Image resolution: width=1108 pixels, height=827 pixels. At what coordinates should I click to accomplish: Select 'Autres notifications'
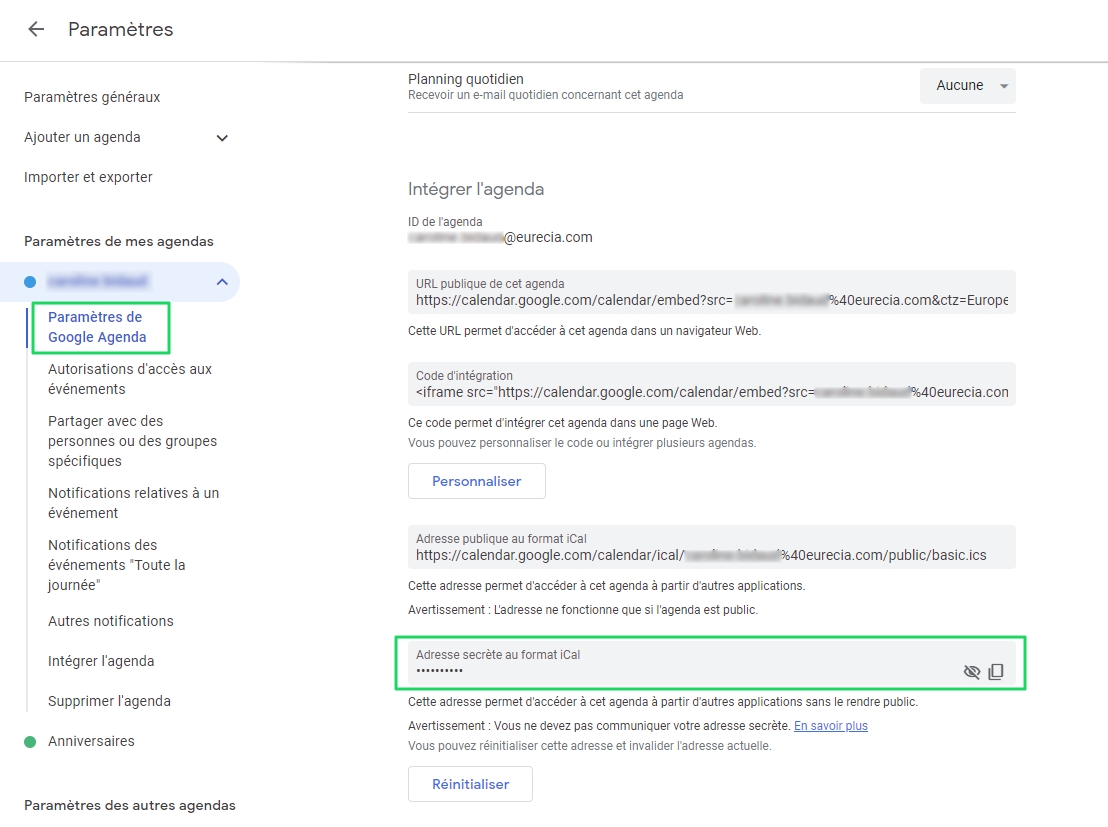point(111,621)
